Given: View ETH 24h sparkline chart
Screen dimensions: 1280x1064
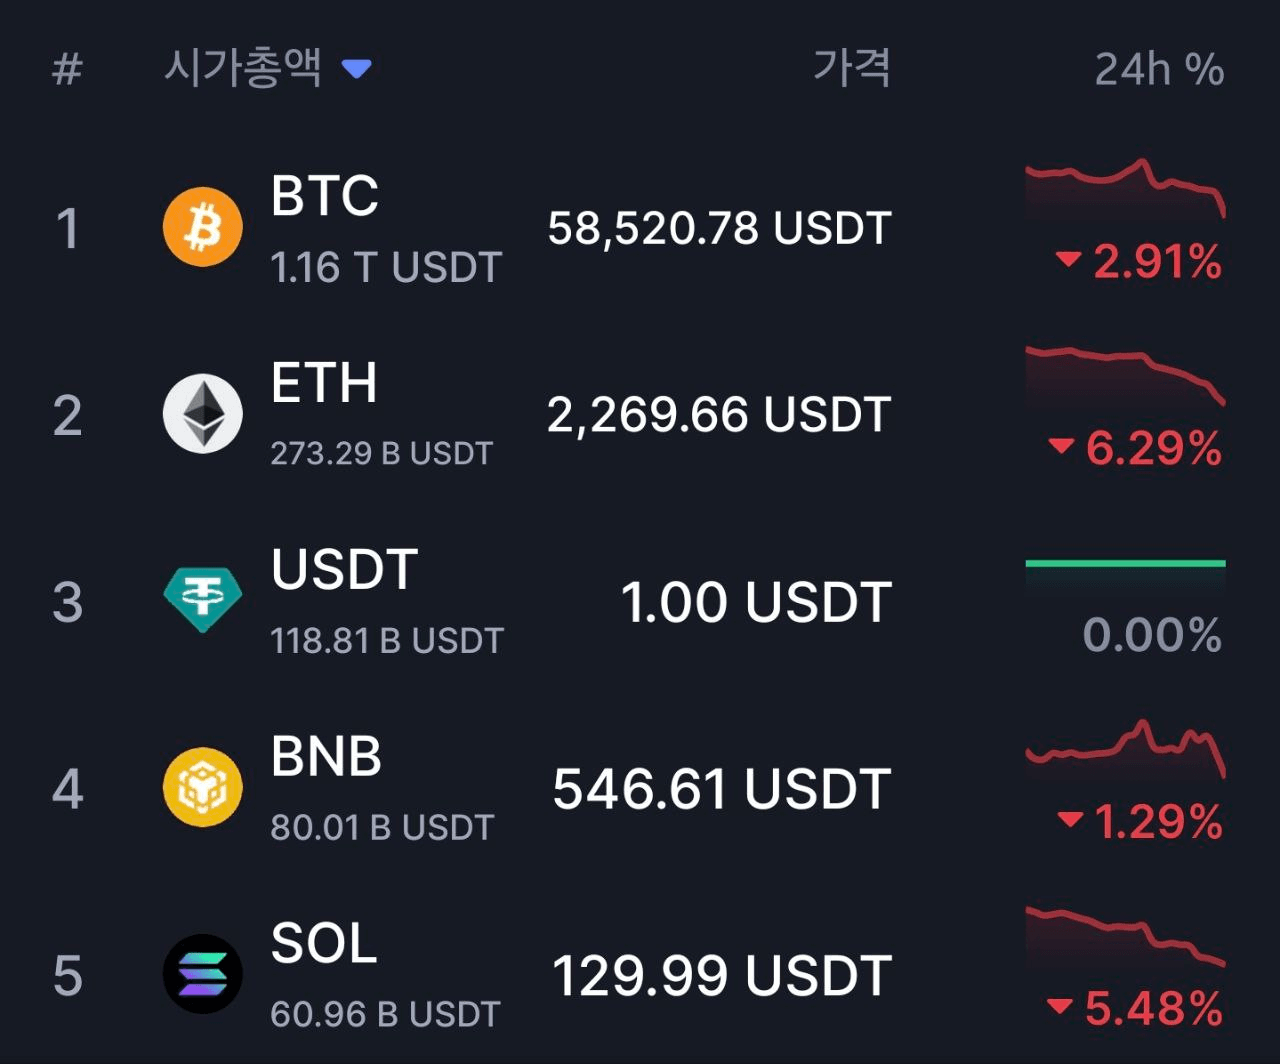Looking at the screenshot, I should click(x=1125, y=378).
